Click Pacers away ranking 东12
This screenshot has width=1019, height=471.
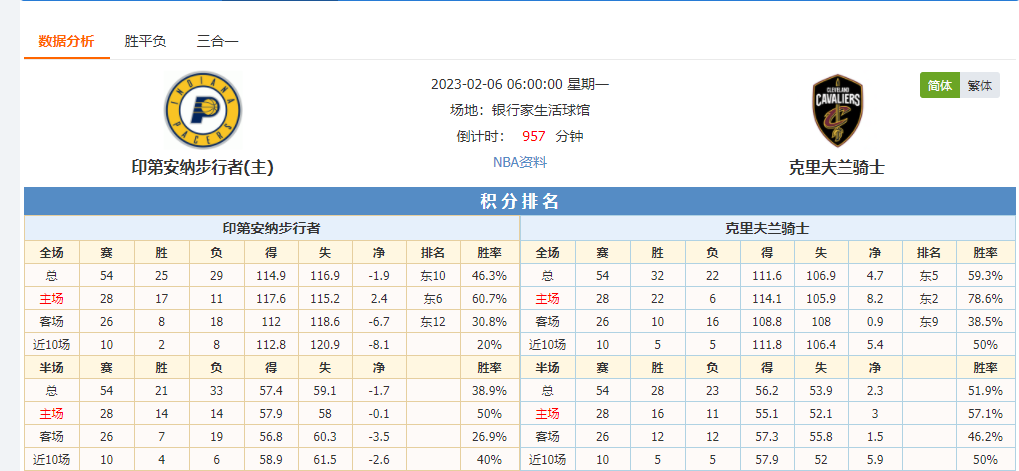coord(433,322)
